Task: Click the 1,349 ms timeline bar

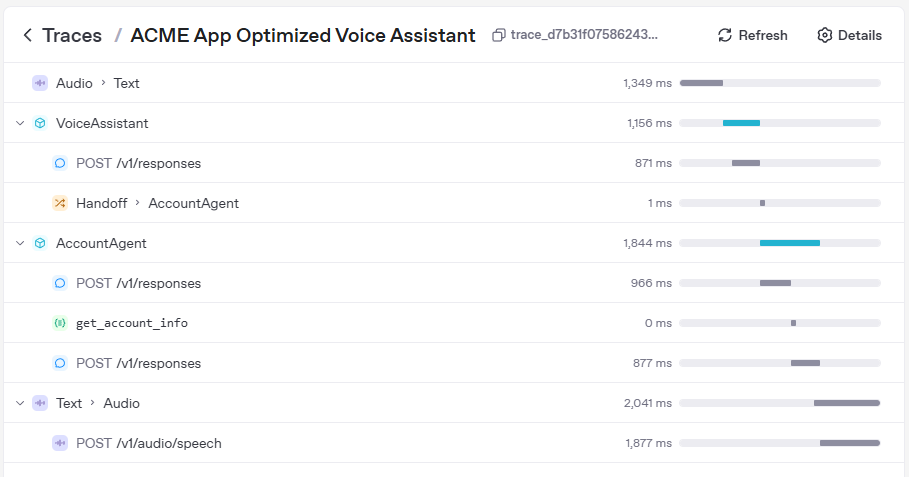Action: pos(701,83)
